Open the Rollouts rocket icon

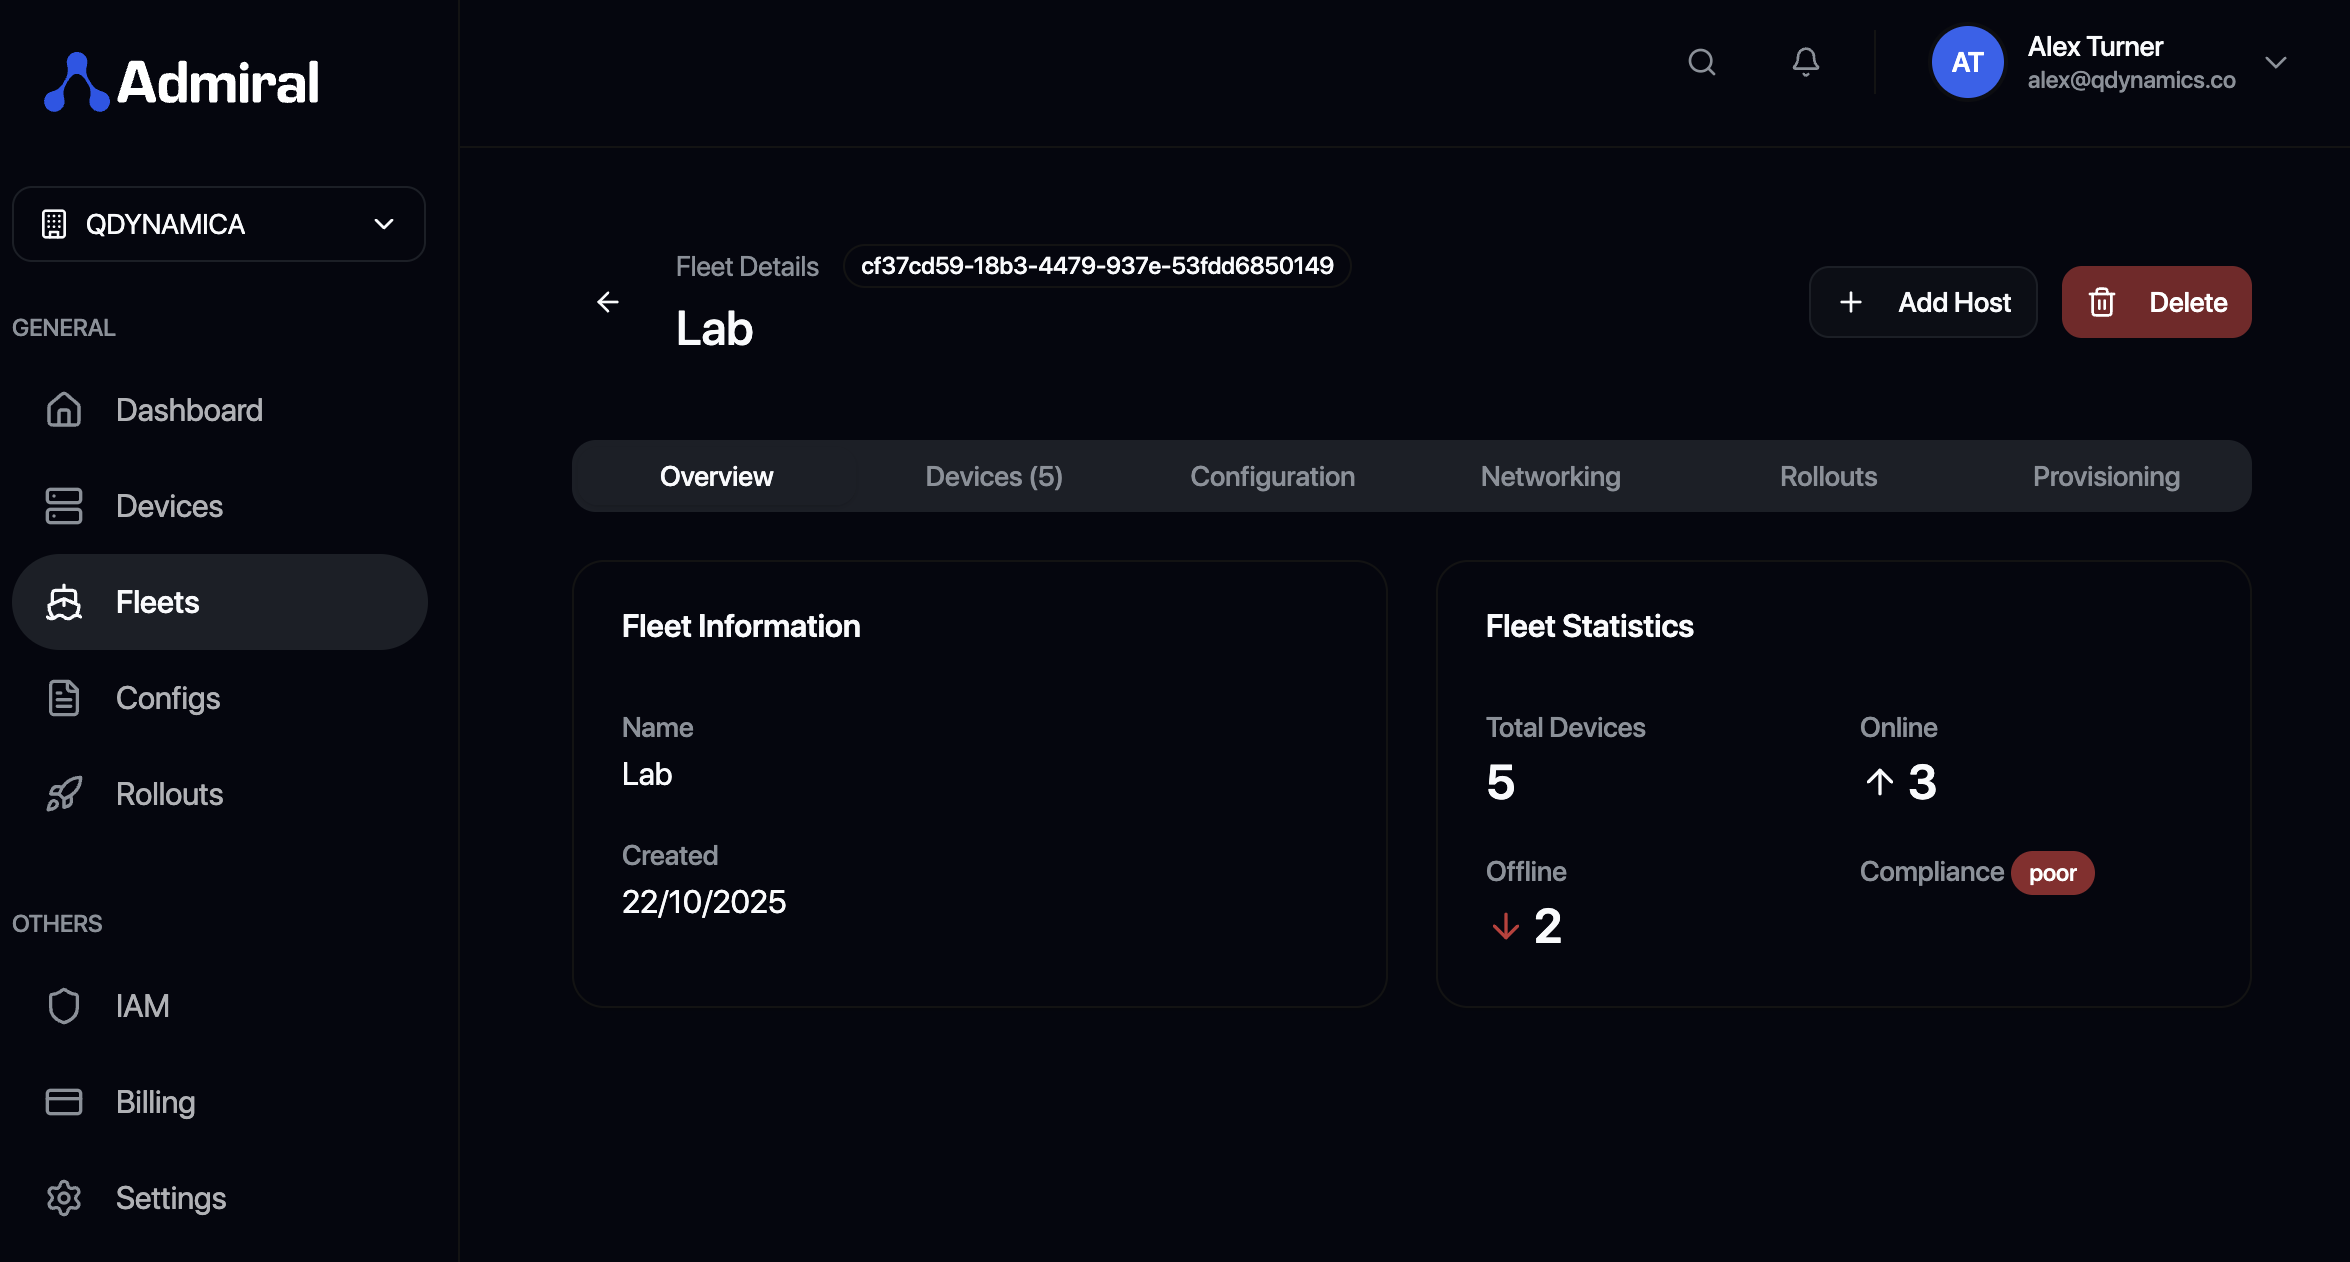coord(64,793)
